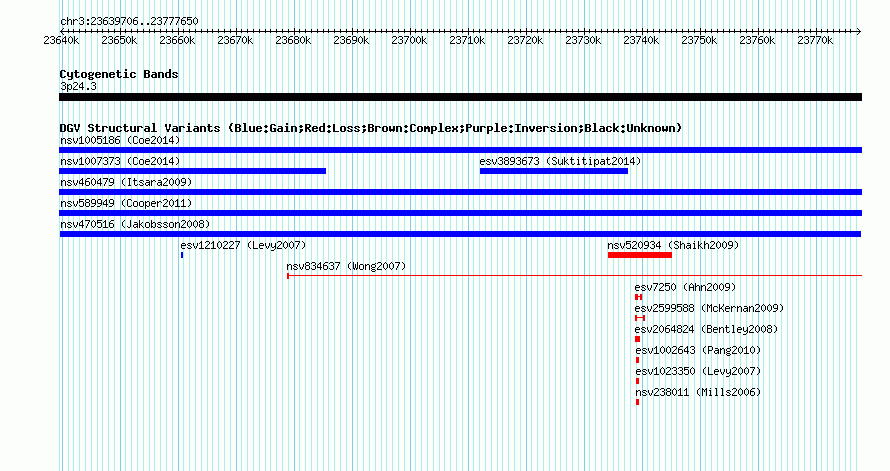Screen dimensions: 890x471
Task: Click the red esv2599588 bracket glyph
Action: [640, 318]
